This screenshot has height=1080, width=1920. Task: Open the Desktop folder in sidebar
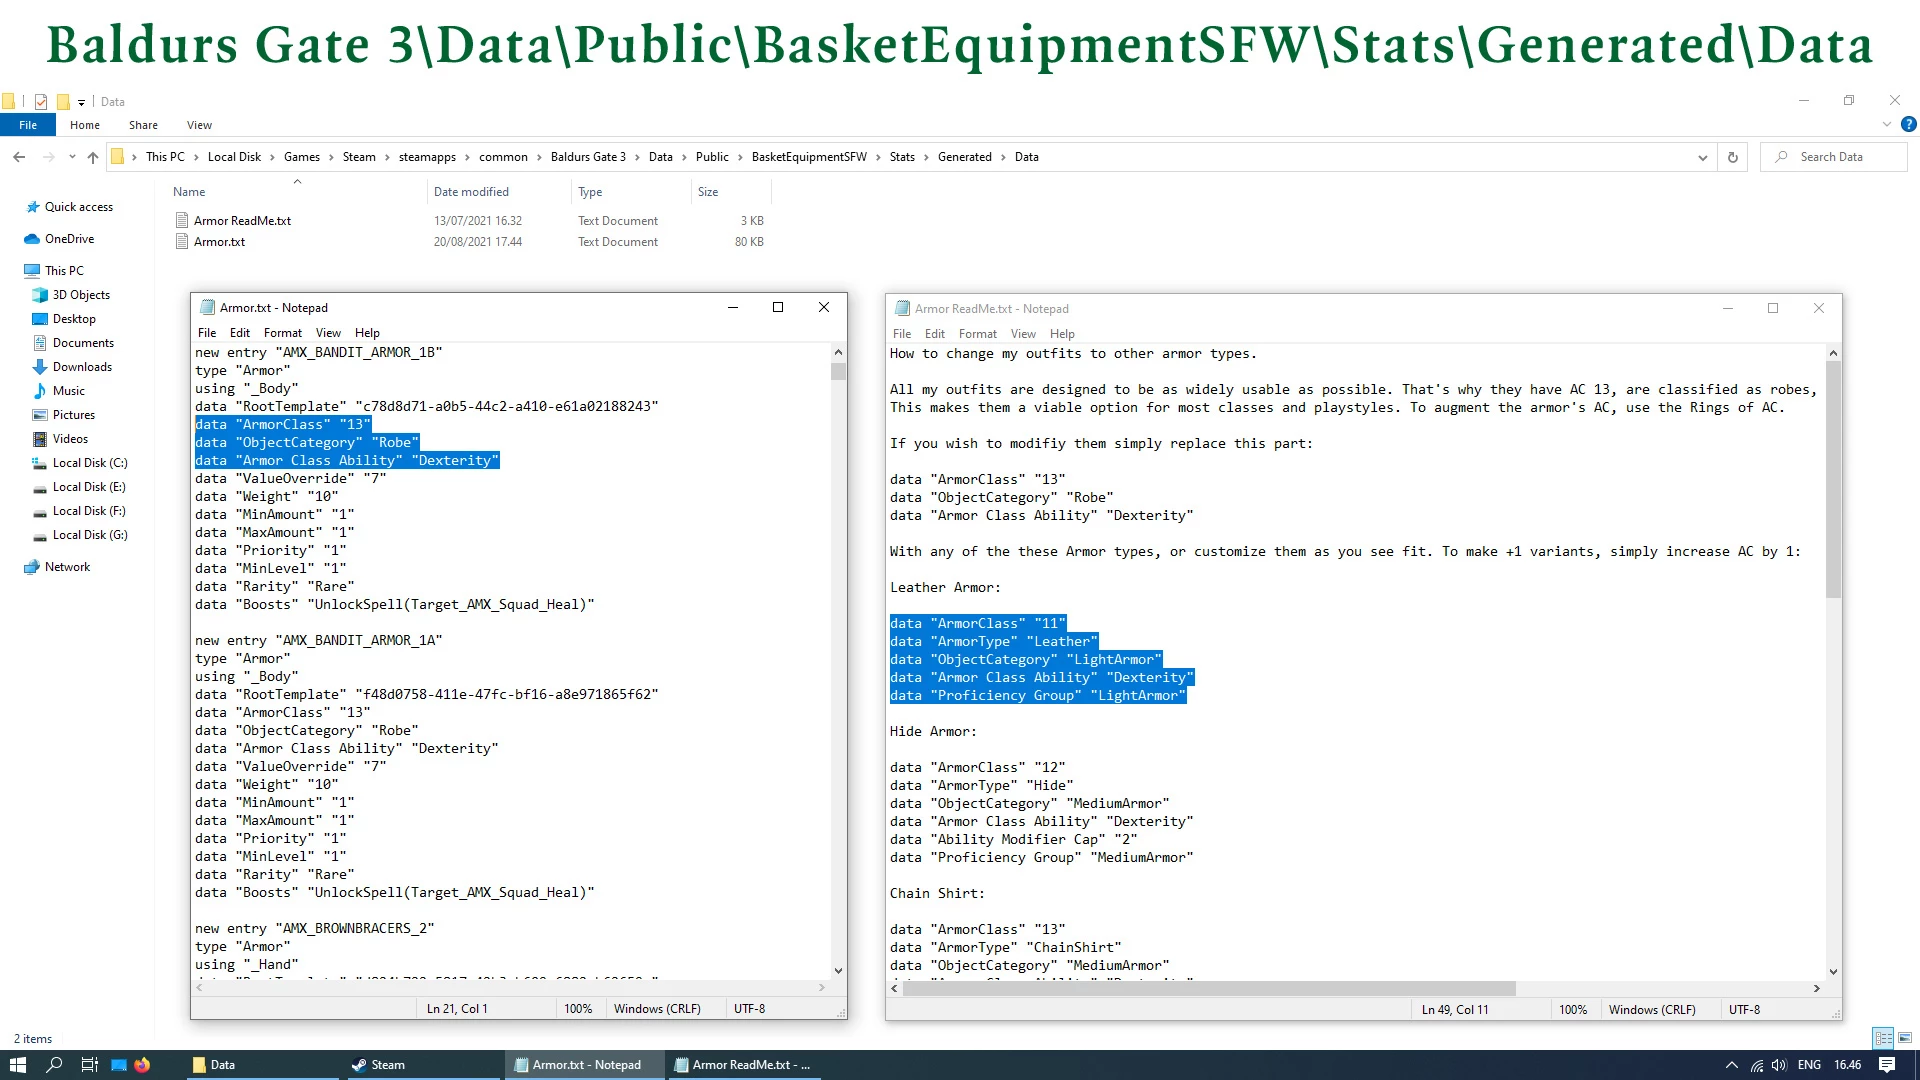coord(74,319)
